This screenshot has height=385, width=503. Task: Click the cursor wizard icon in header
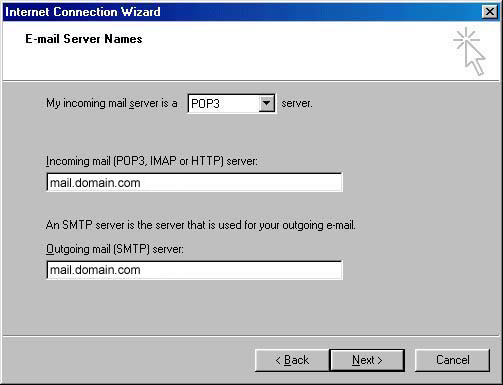click(469, 51)
